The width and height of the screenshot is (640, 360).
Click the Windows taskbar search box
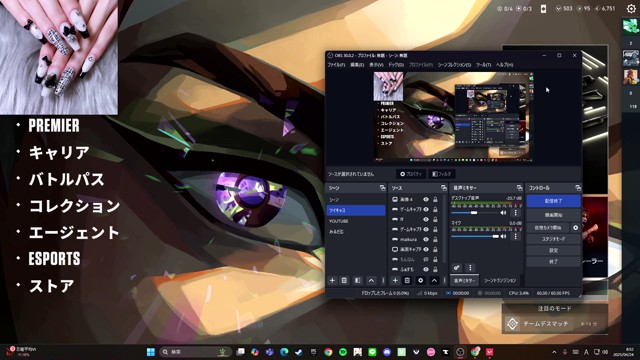tap(195, 352)
